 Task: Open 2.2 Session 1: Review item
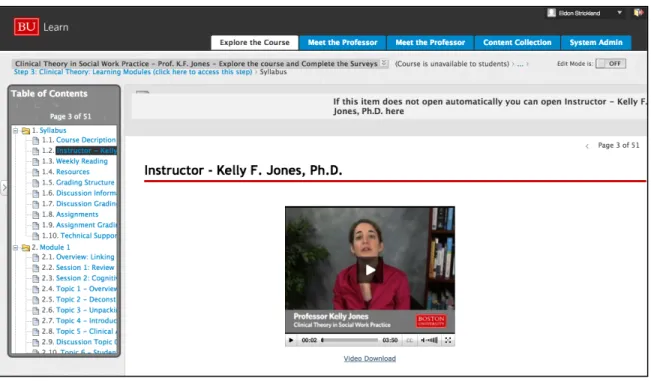[85, 268]
